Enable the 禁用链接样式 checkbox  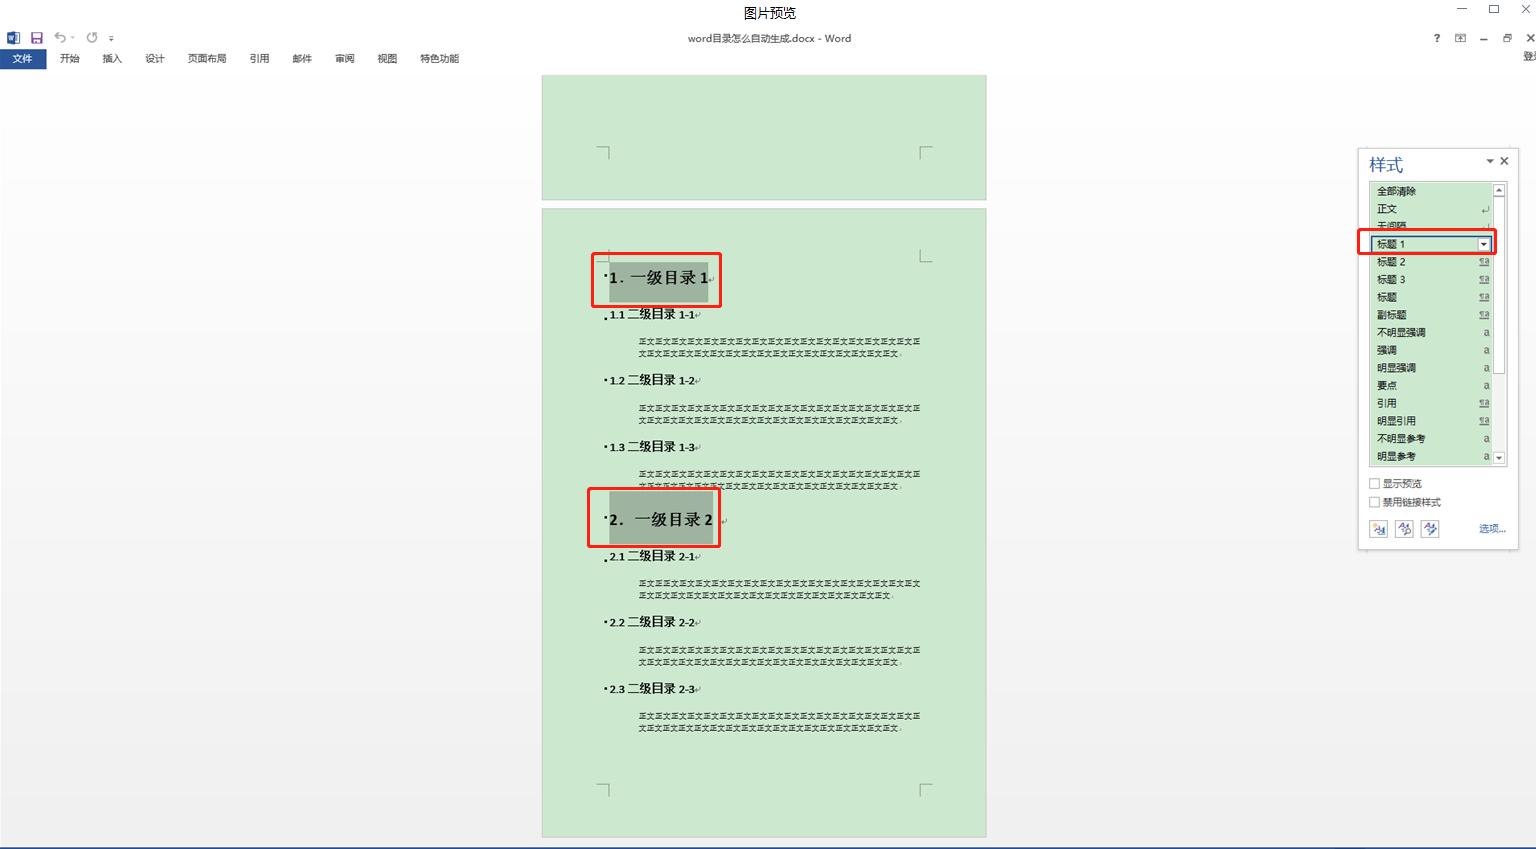coord(1374,502)
